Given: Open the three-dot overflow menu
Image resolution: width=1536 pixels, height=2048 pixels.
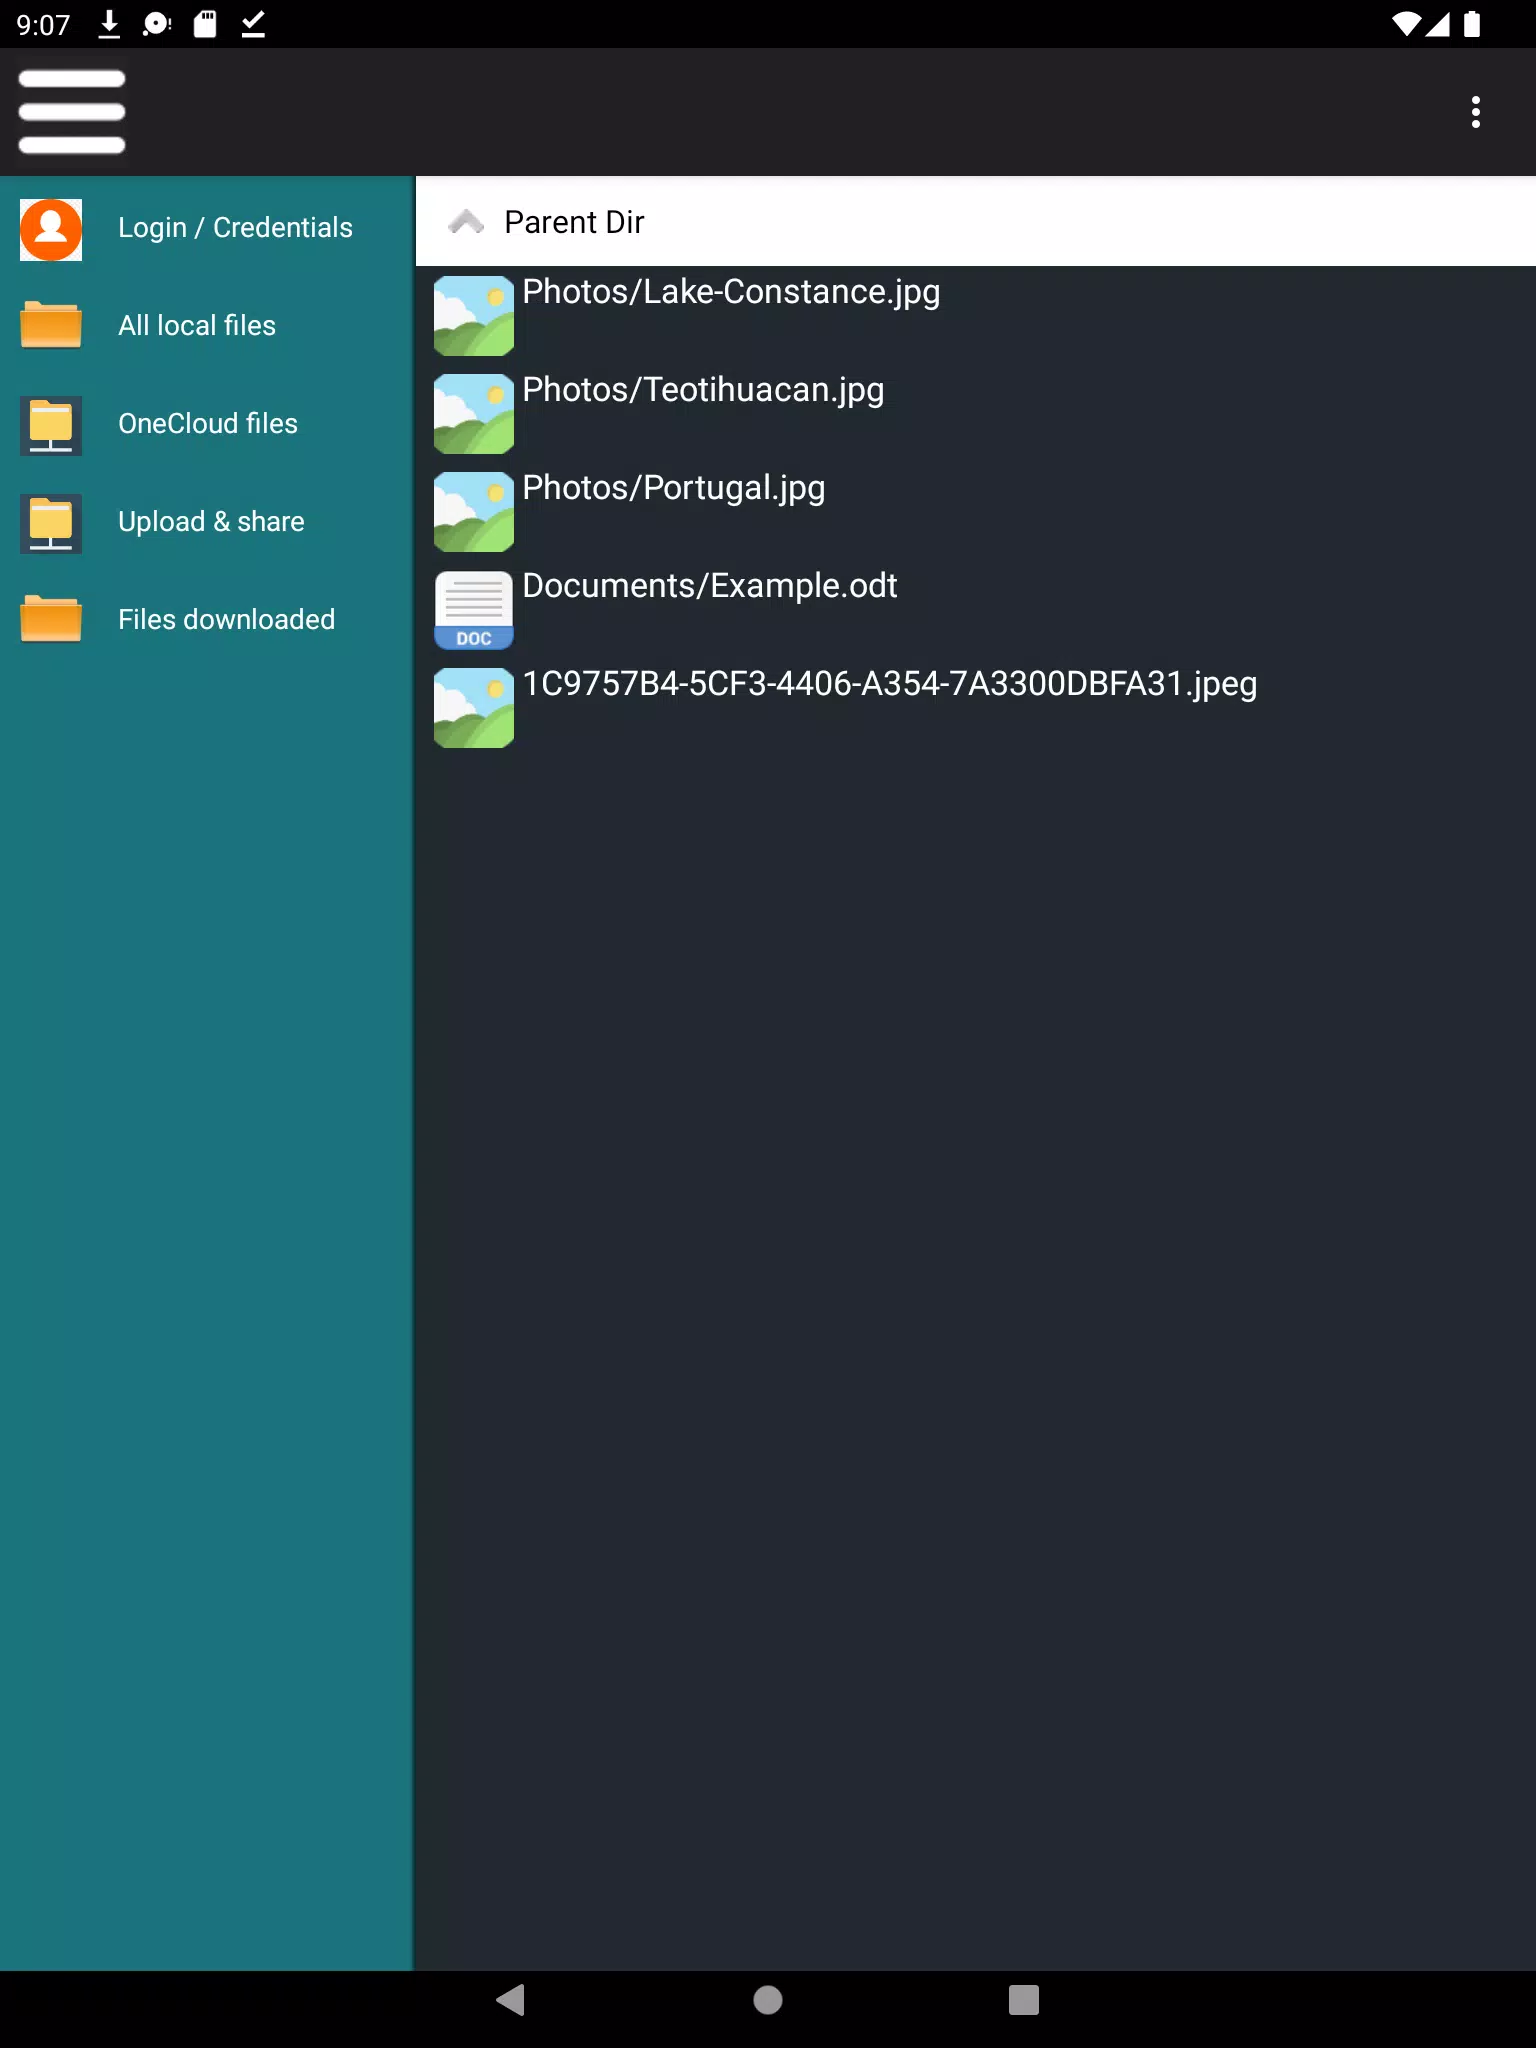Looking at the screenshot, I should (x=1475, y=112).
